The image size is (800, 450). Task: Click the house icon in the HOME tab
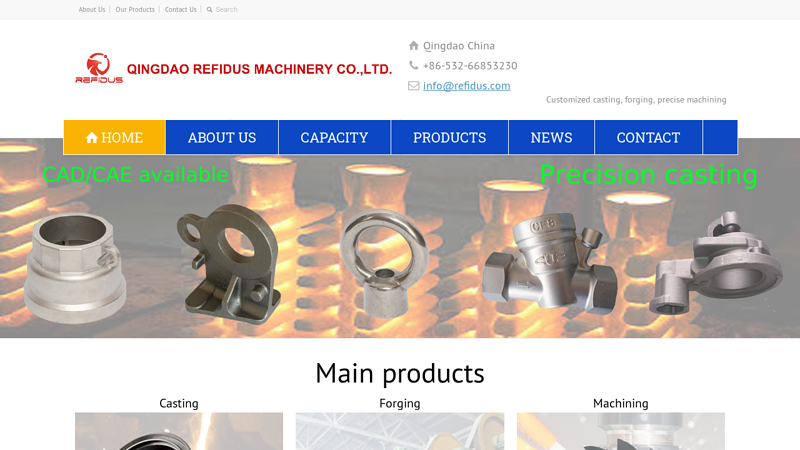click(92, 138)
